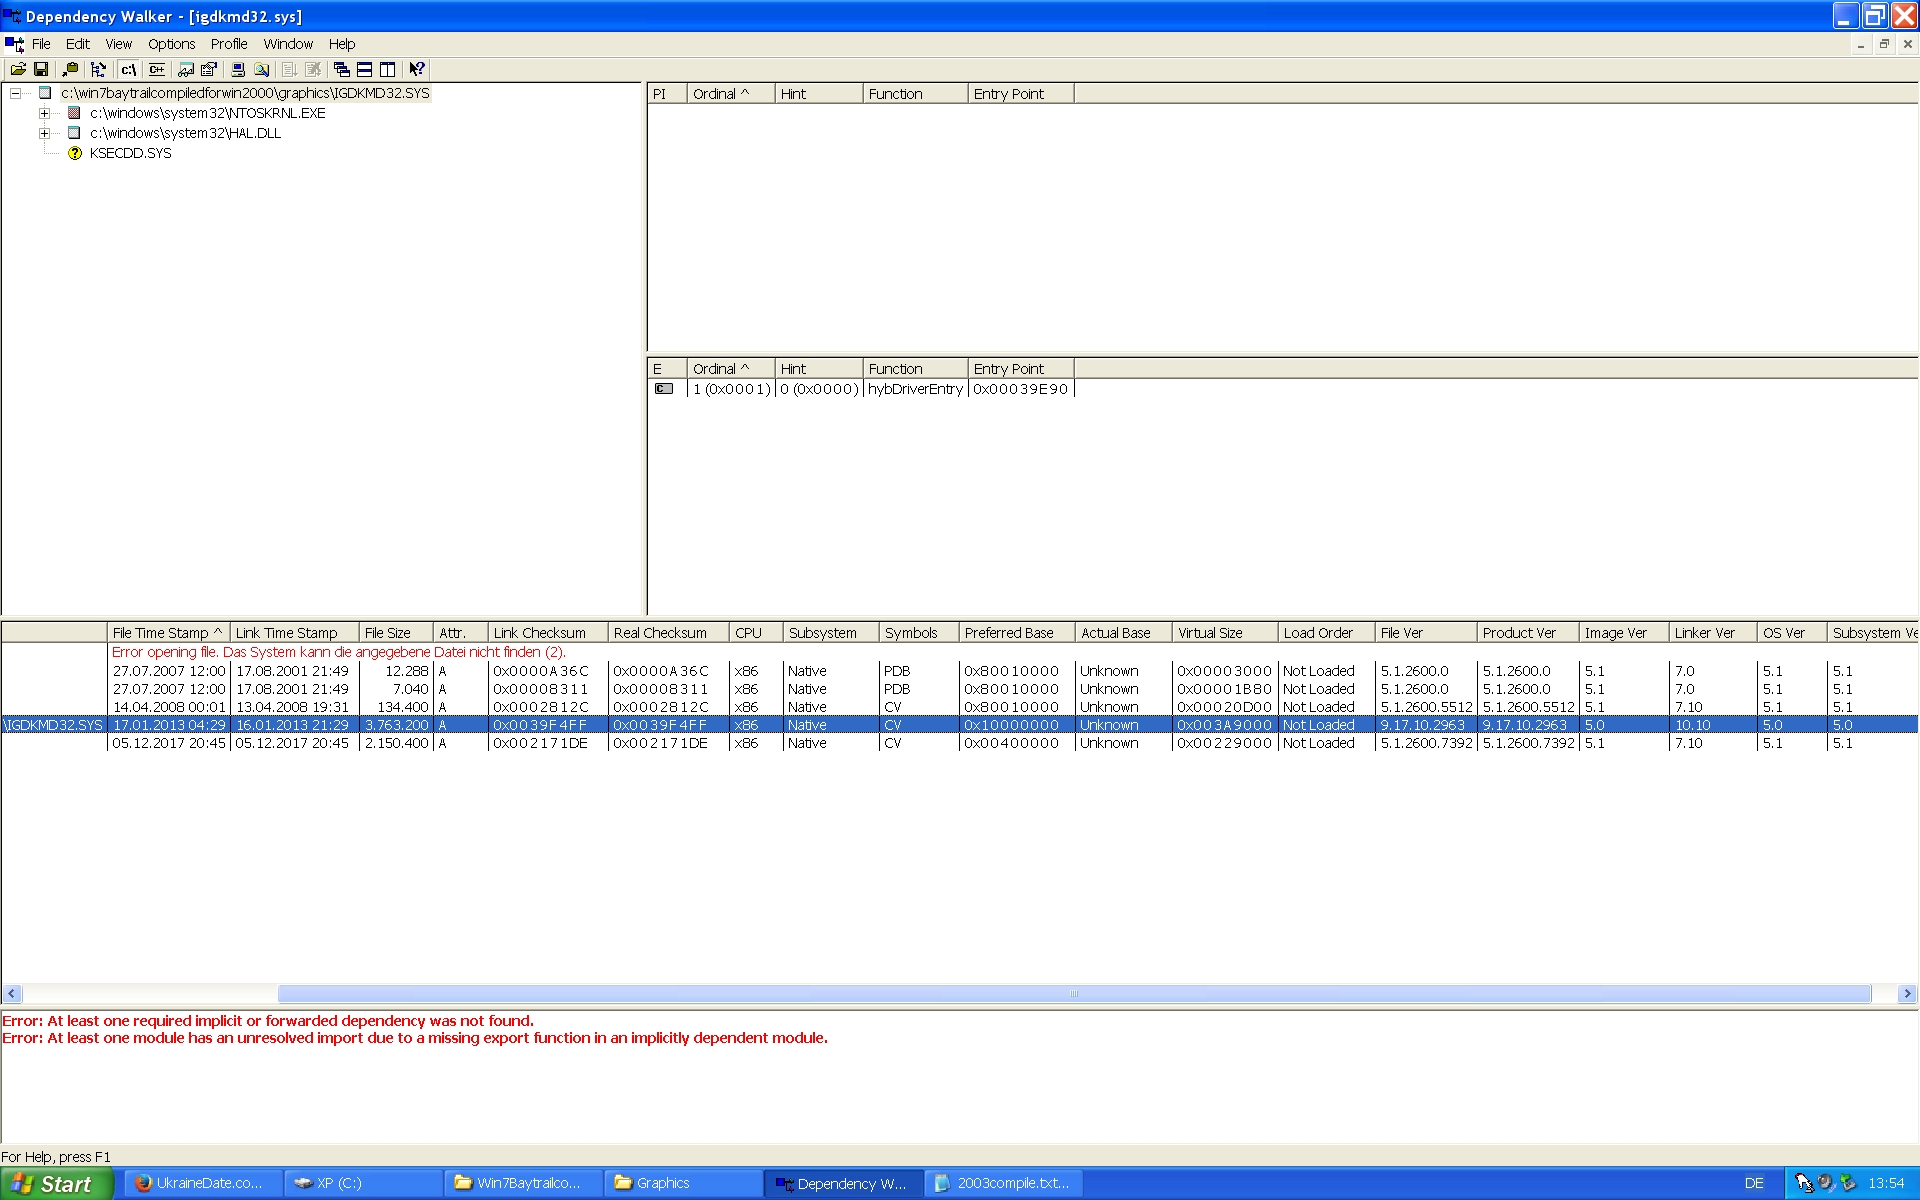Click the Open file toolbar icon
The width and height of the screenshot is (1920, 1200).
coord(18,69)
